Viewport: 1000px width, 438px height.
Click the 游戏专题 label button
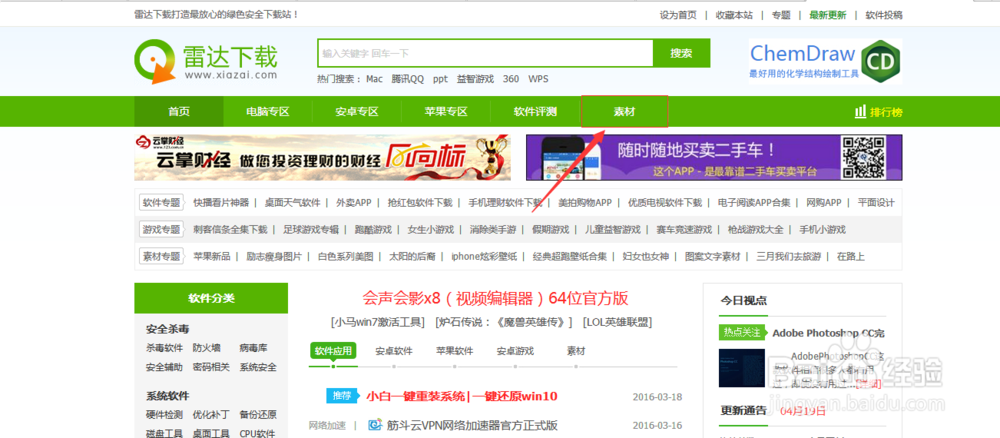click(161, 230)
